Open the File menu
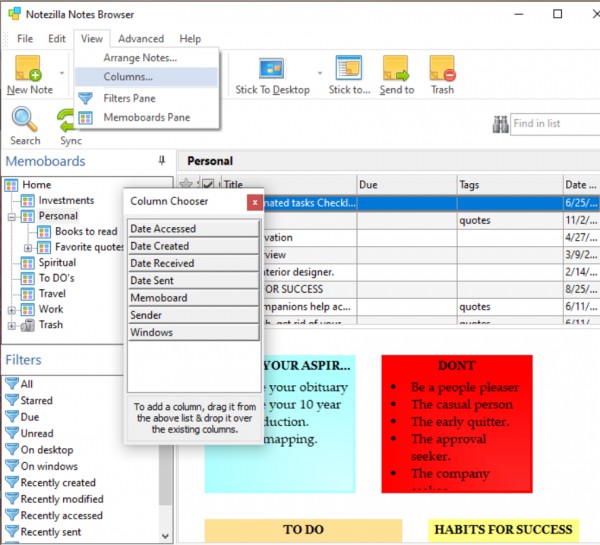The height and width of the screenshot is (545, 600). point(25,39)
